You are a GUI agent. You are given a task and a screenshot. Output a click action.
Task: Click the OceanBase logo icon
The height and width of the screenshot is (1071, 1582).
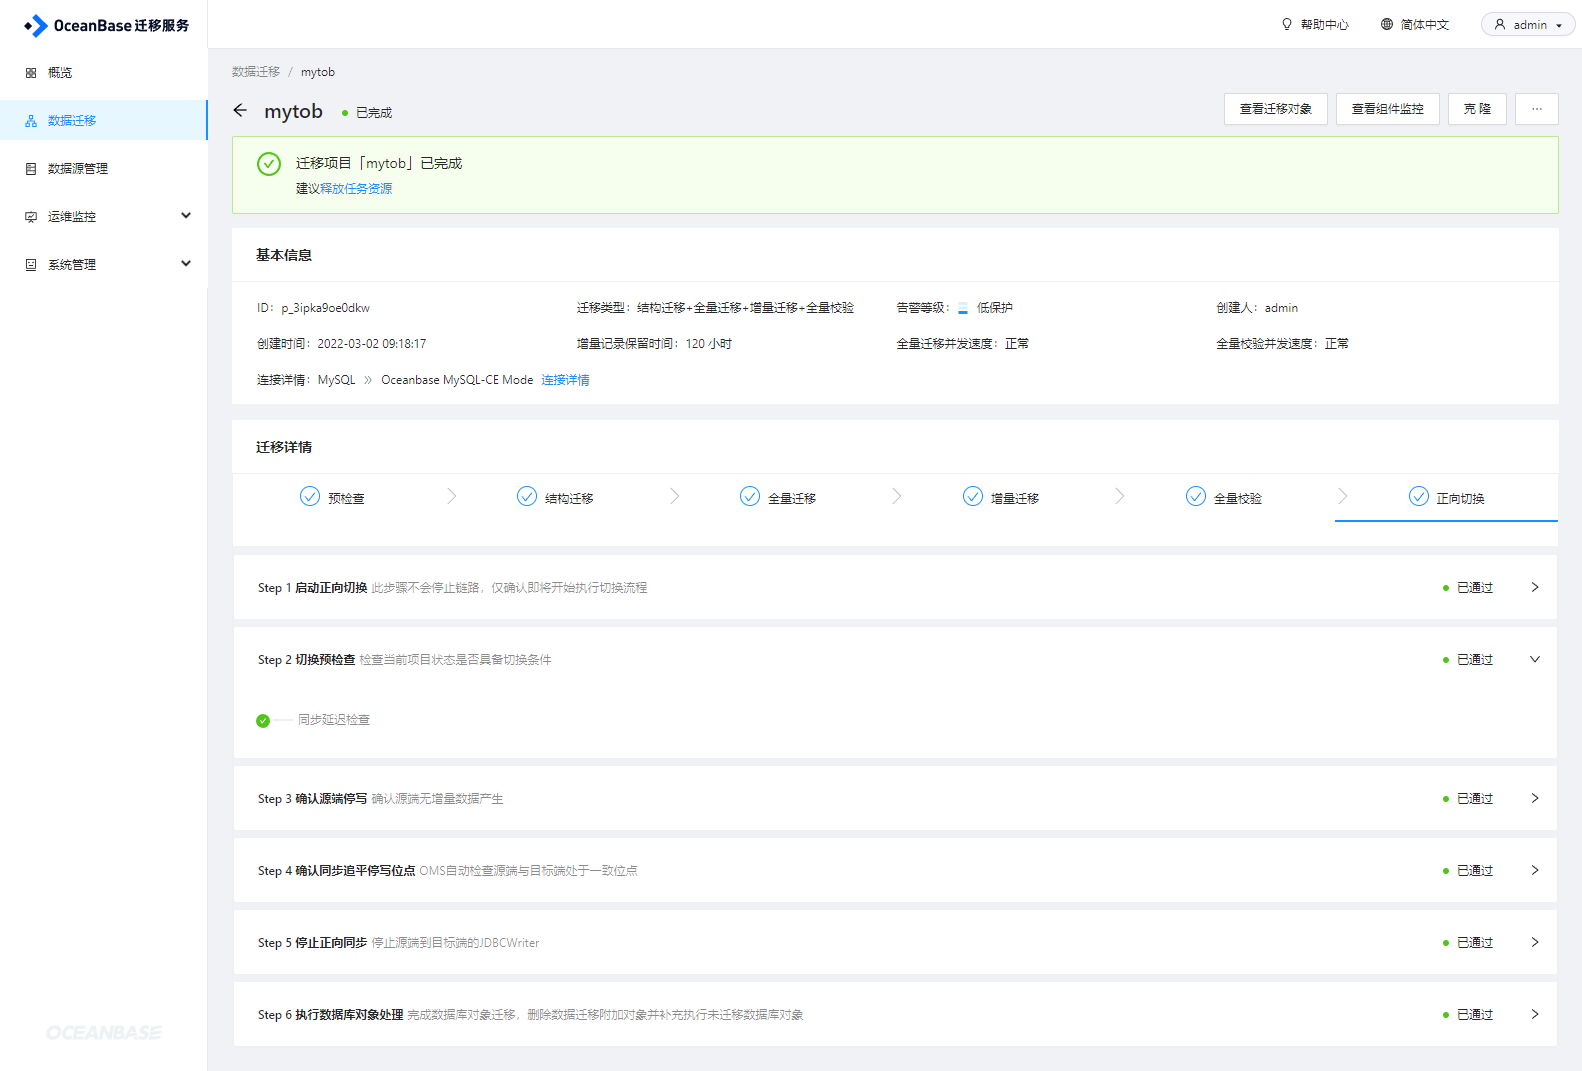pyautogui.click(x=36, y=25)
